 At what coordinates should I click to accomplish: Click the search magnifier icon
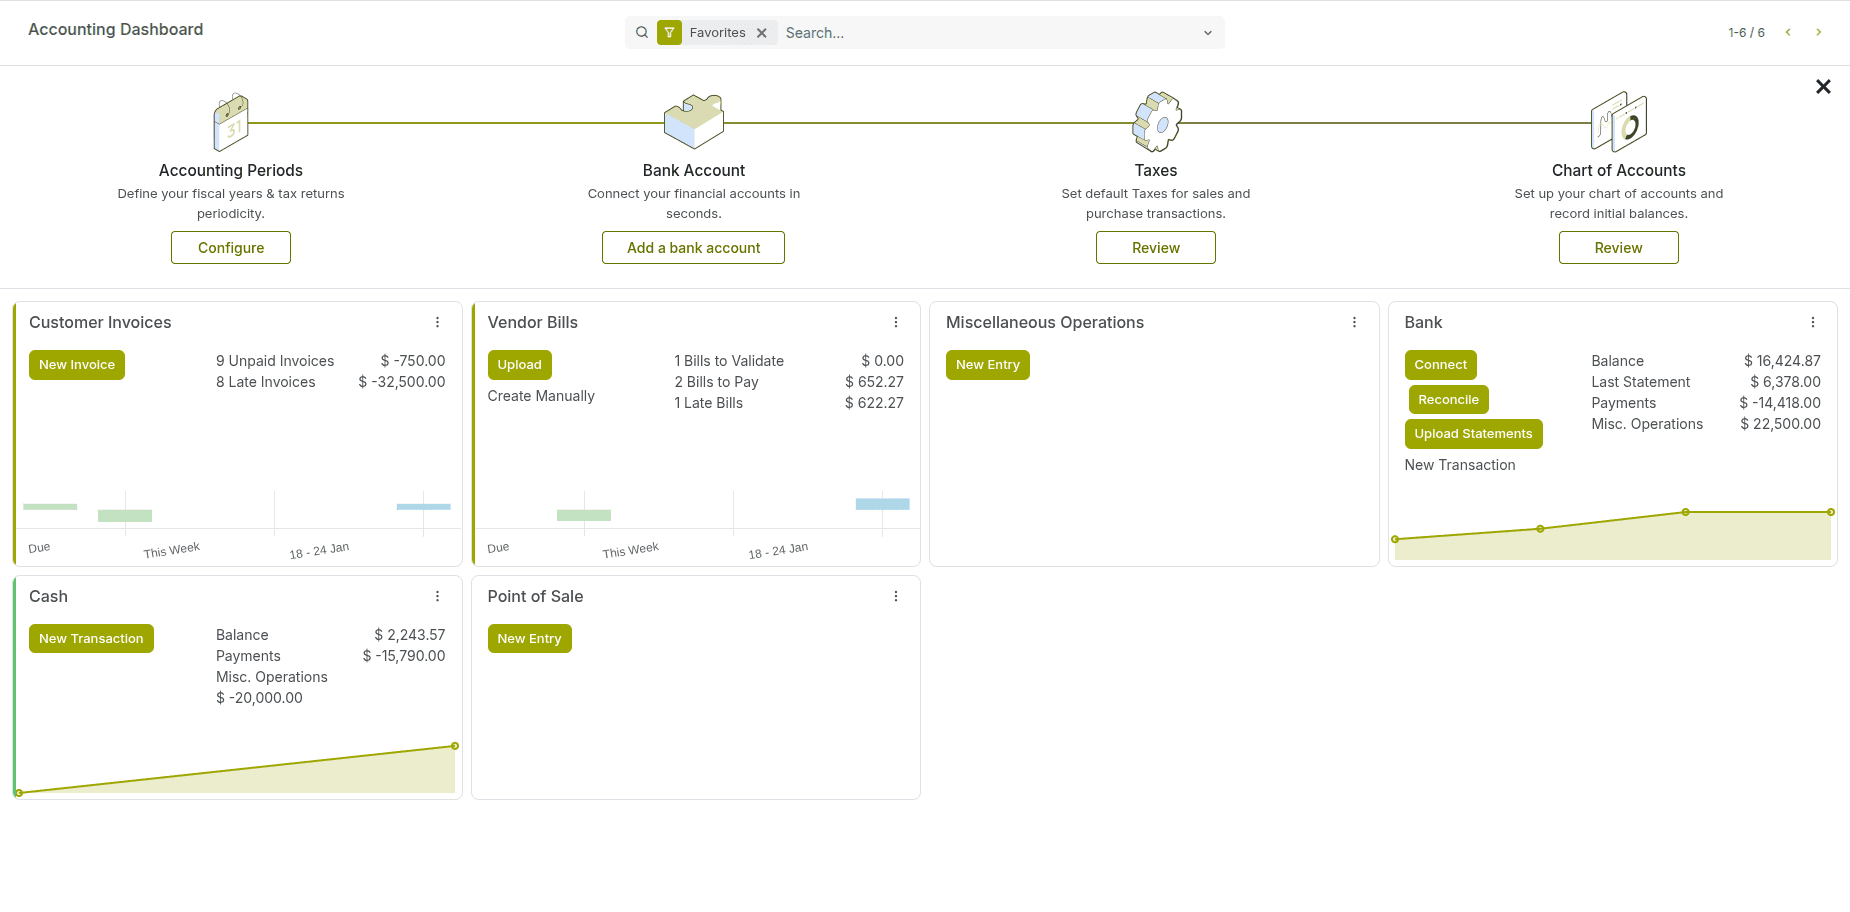pyautogui.click(x=642, y=33)
